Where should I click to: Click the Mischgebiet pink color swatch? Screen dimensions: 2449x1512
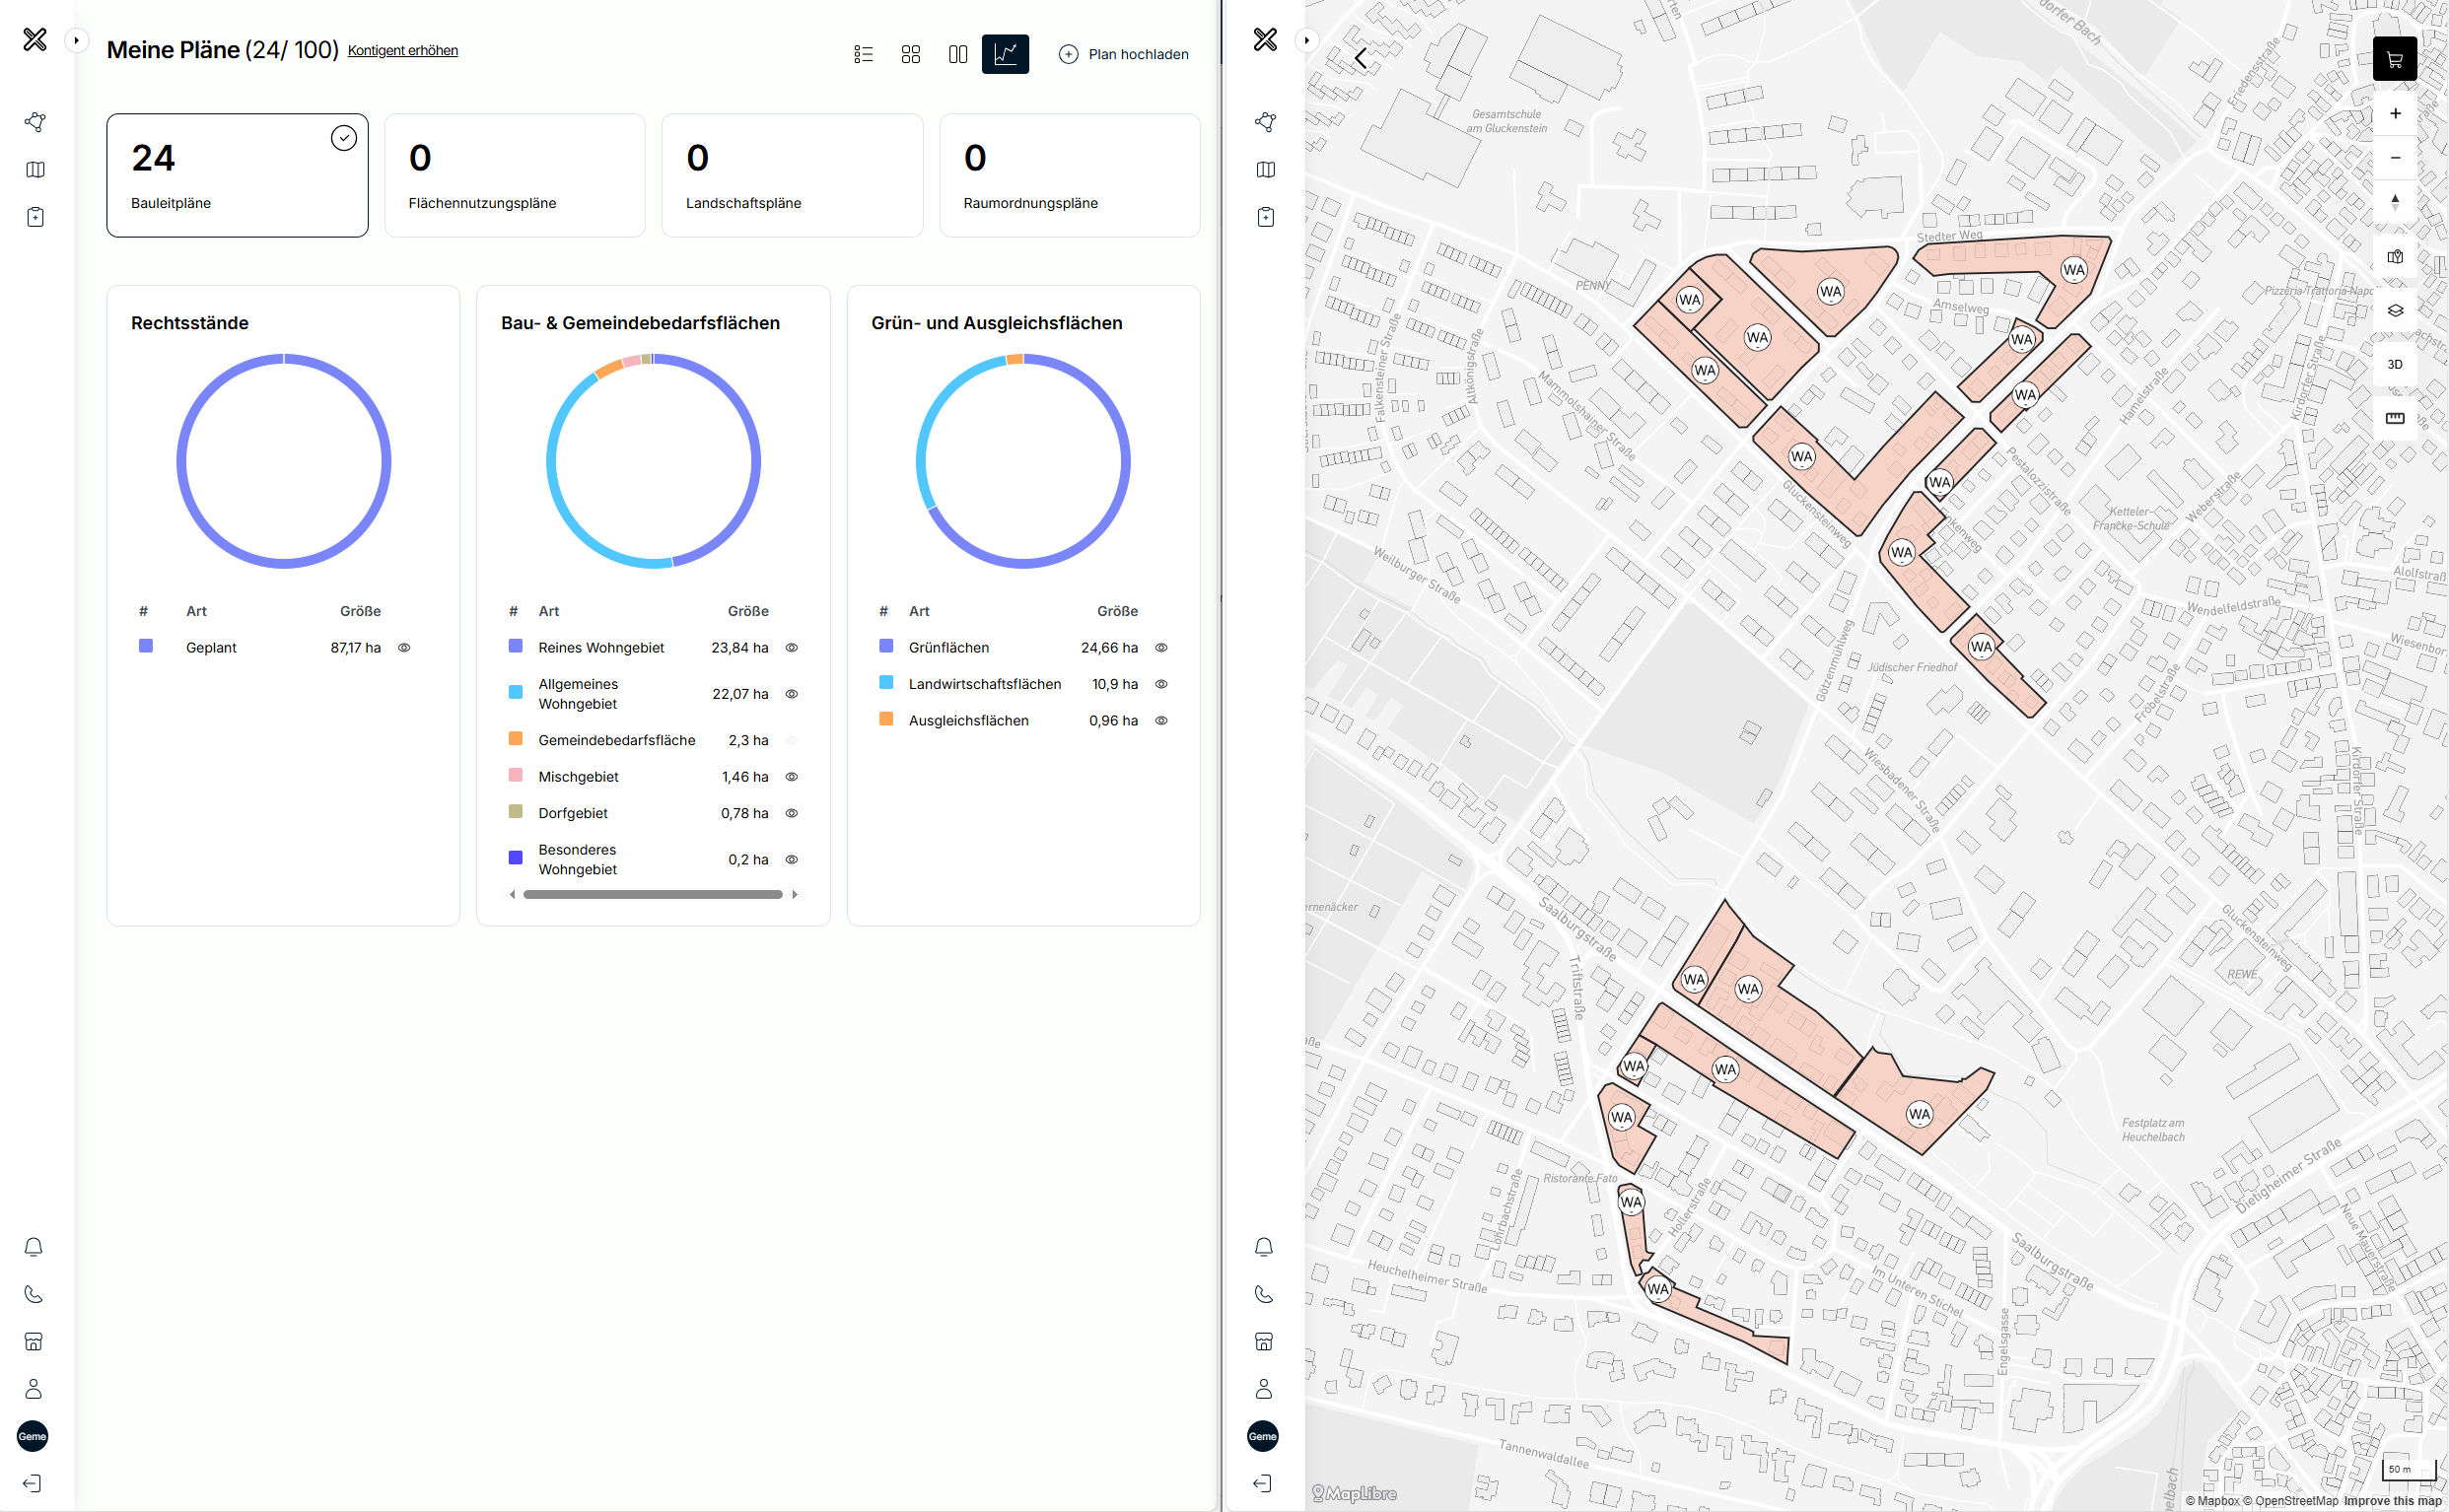coord(515,776)
